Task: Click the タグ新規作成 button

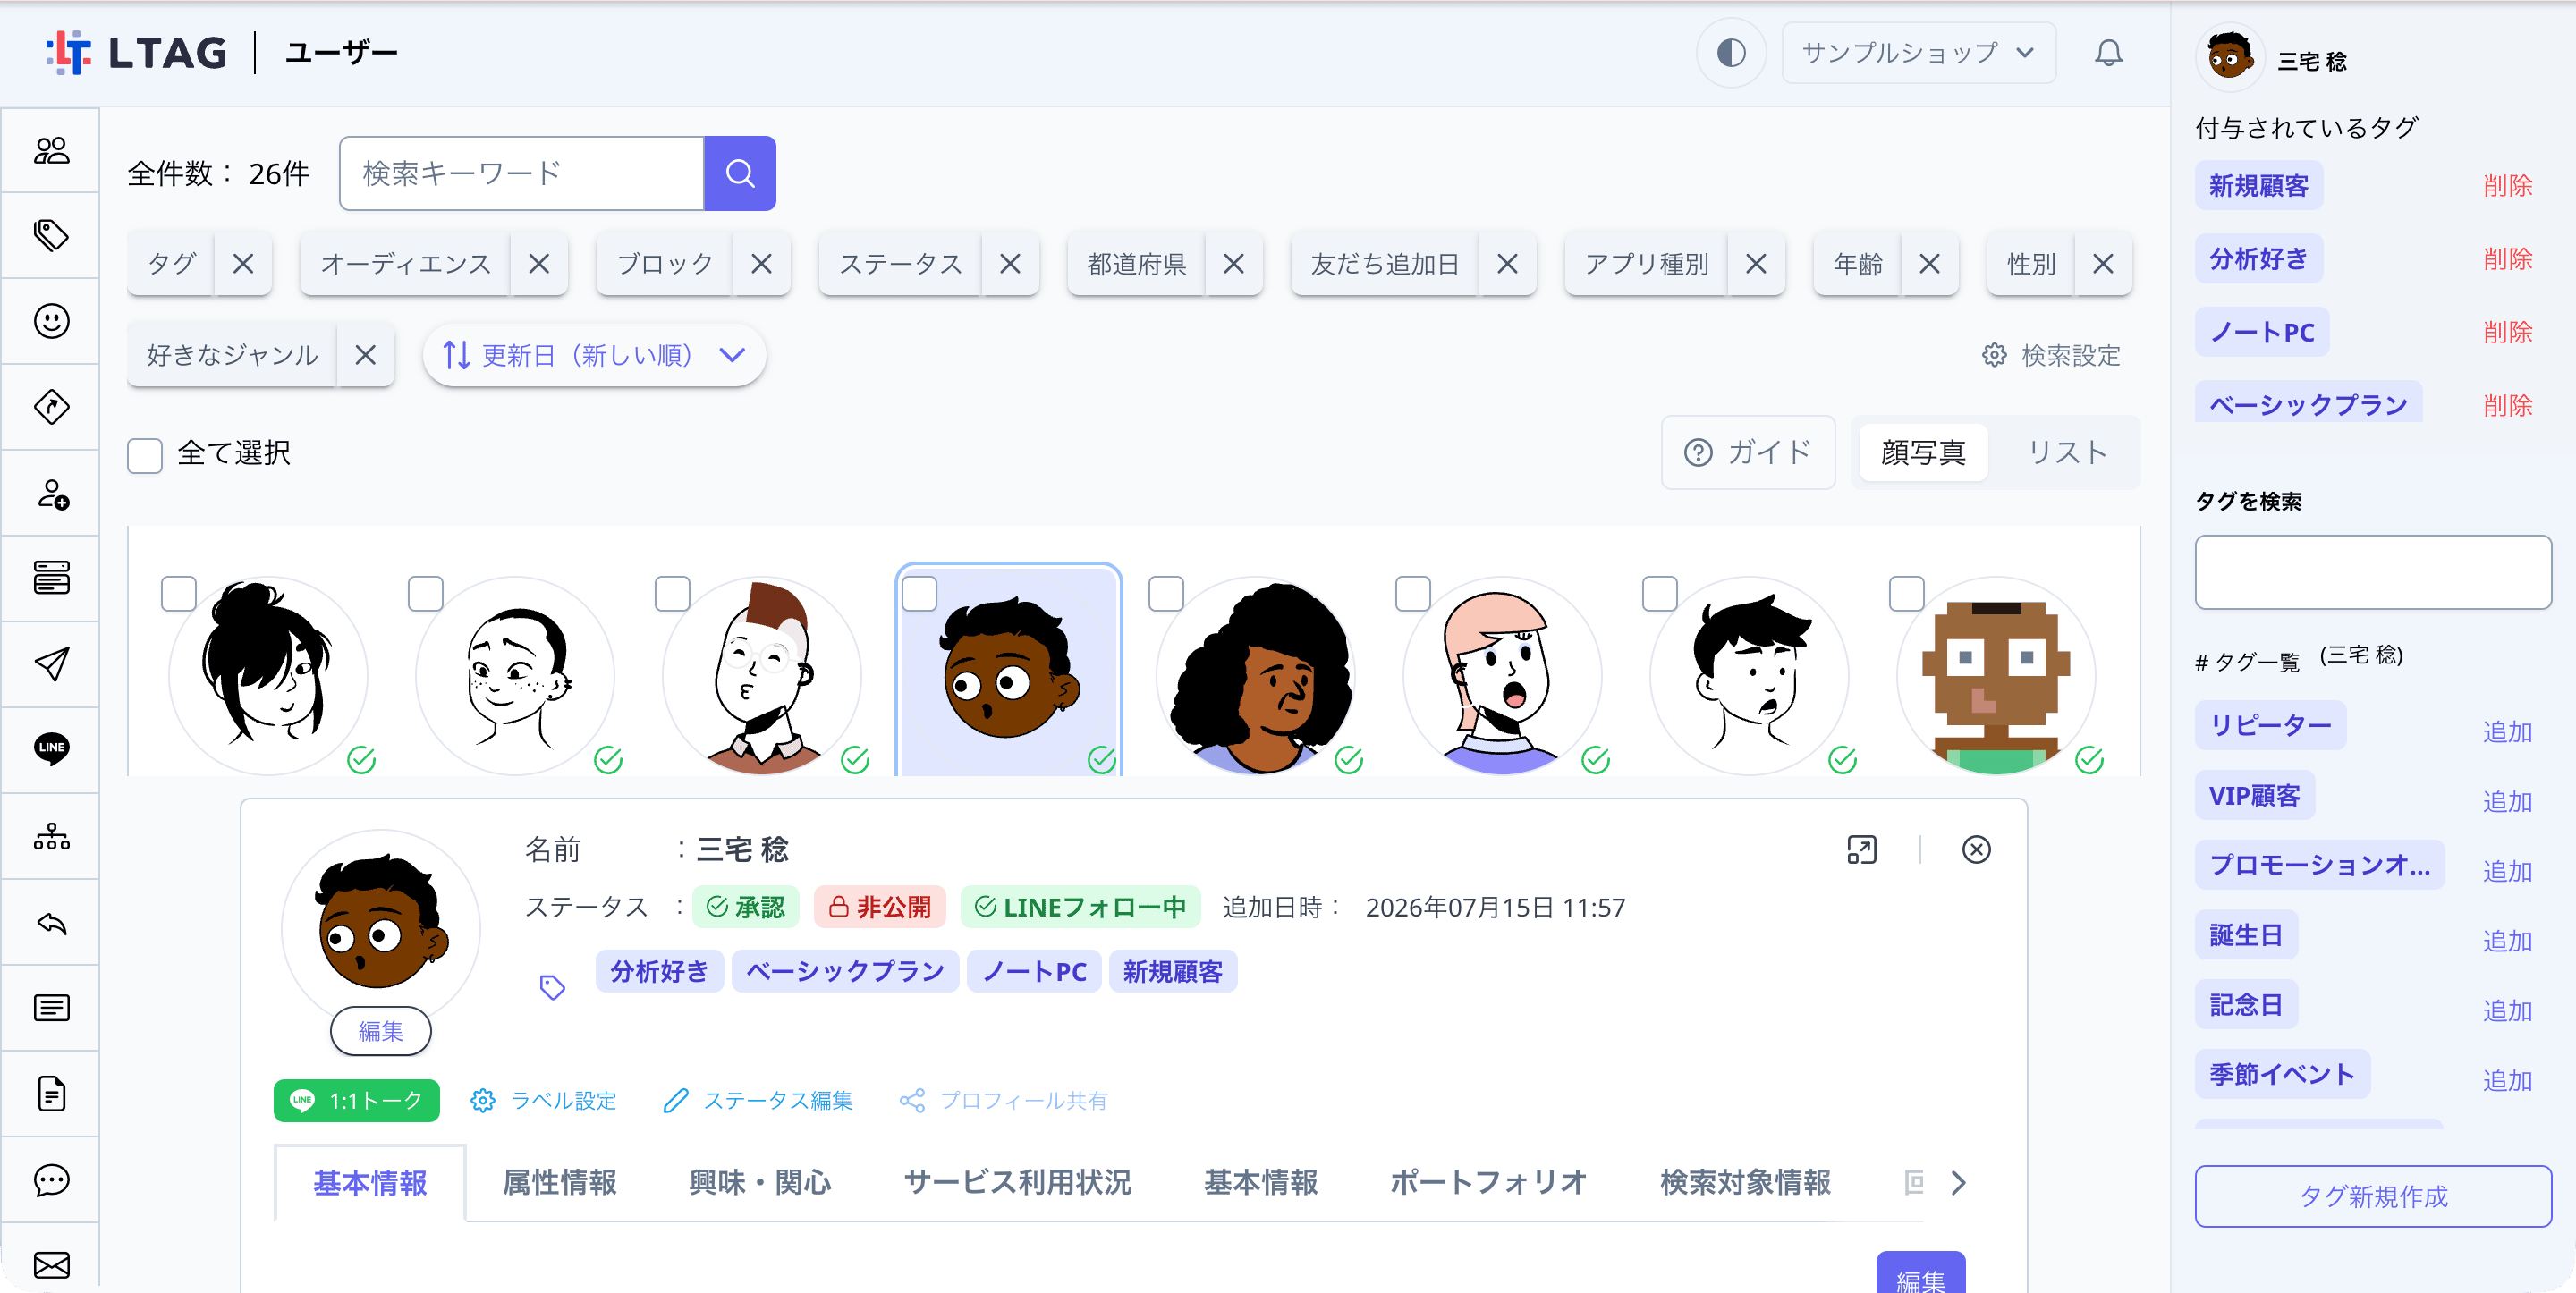Action: click(x=2372, y=1197)
